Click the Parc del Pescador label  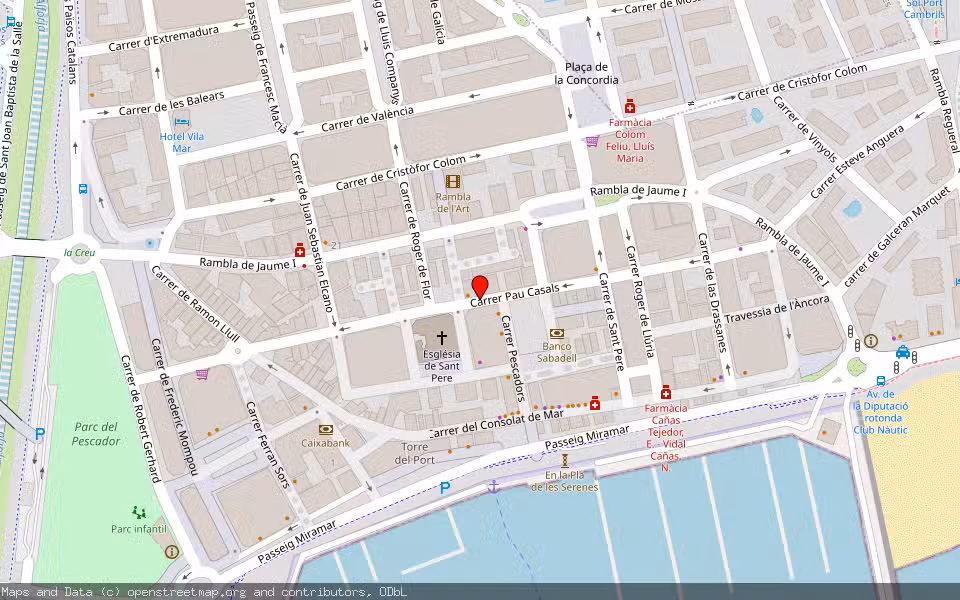point(96,433)
